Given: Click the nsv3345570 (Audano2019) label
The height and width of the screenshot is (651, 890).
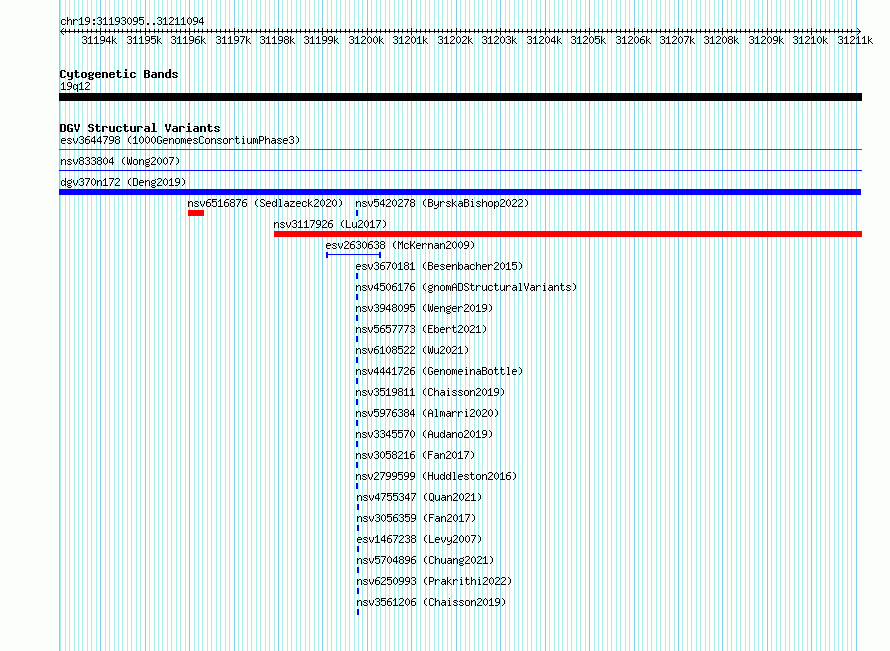Looking at the screenshot, I should [x=424, y=434].
